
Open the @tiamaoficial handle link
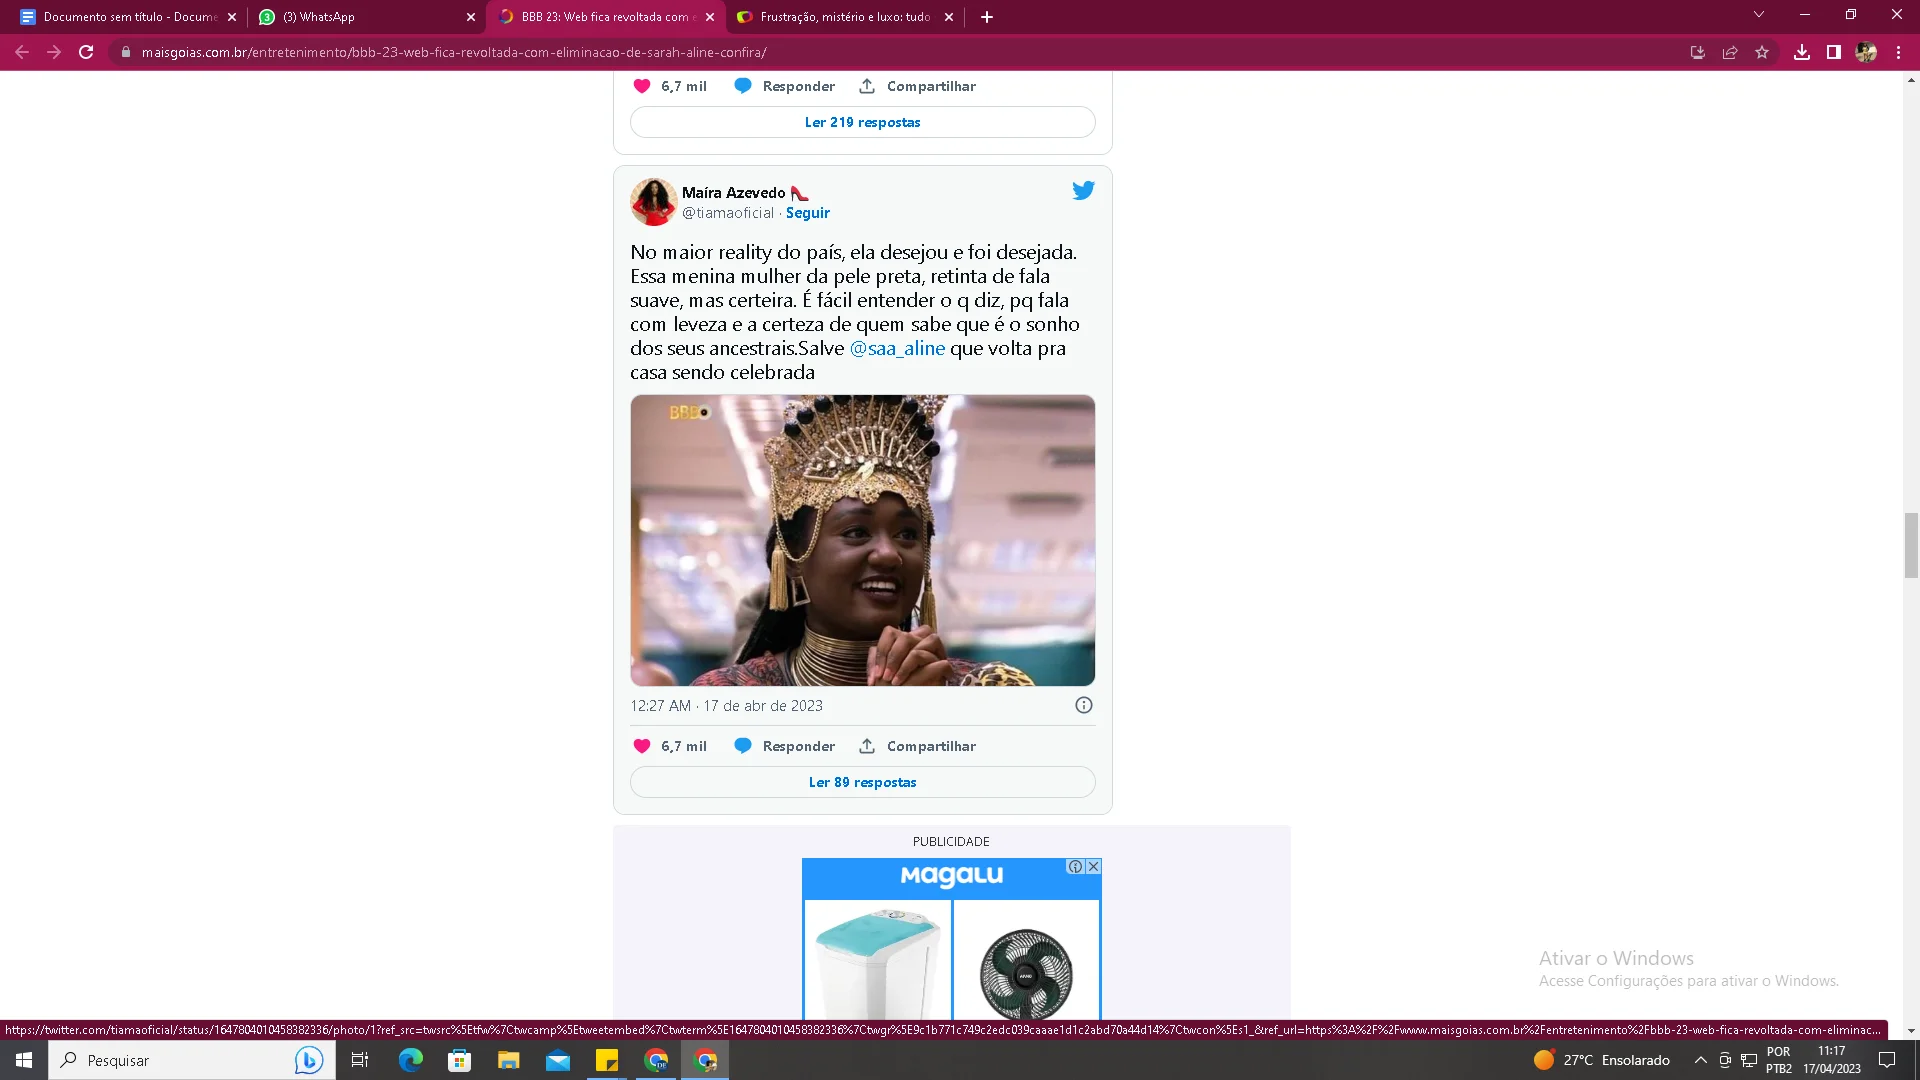tap(728, 213)
